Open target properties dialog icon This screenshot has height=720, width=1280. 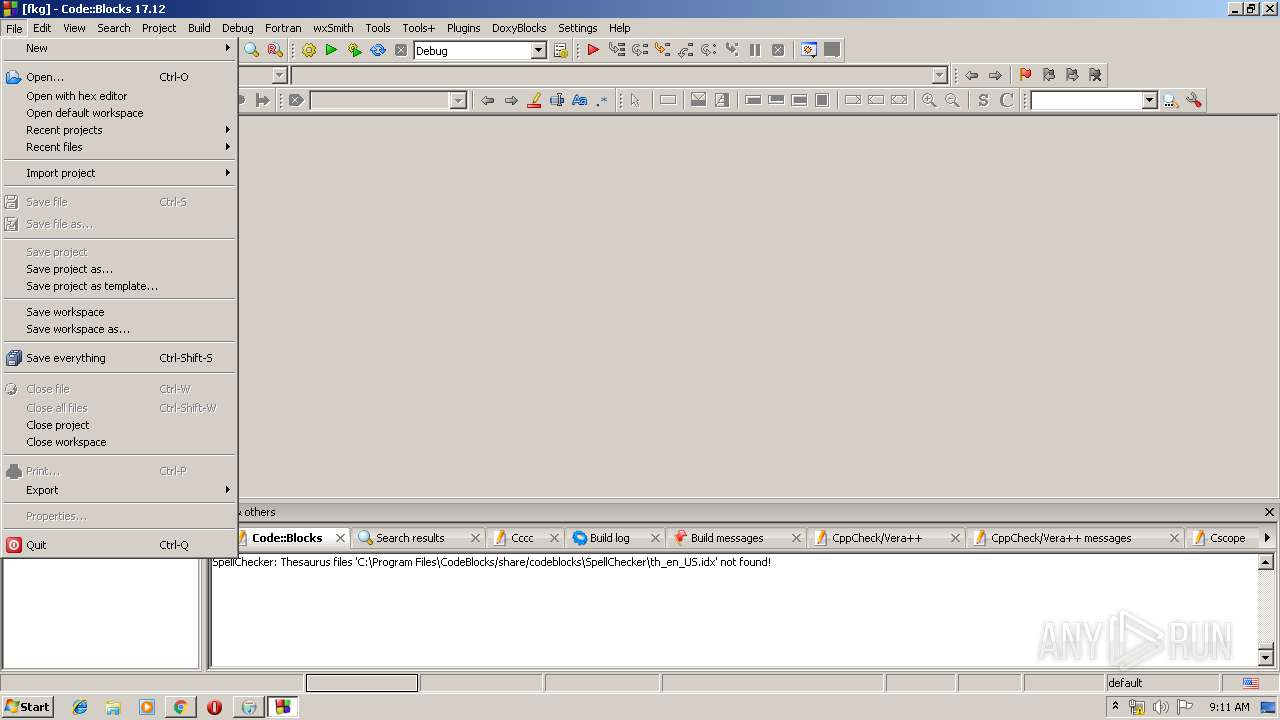click(561, 50)
